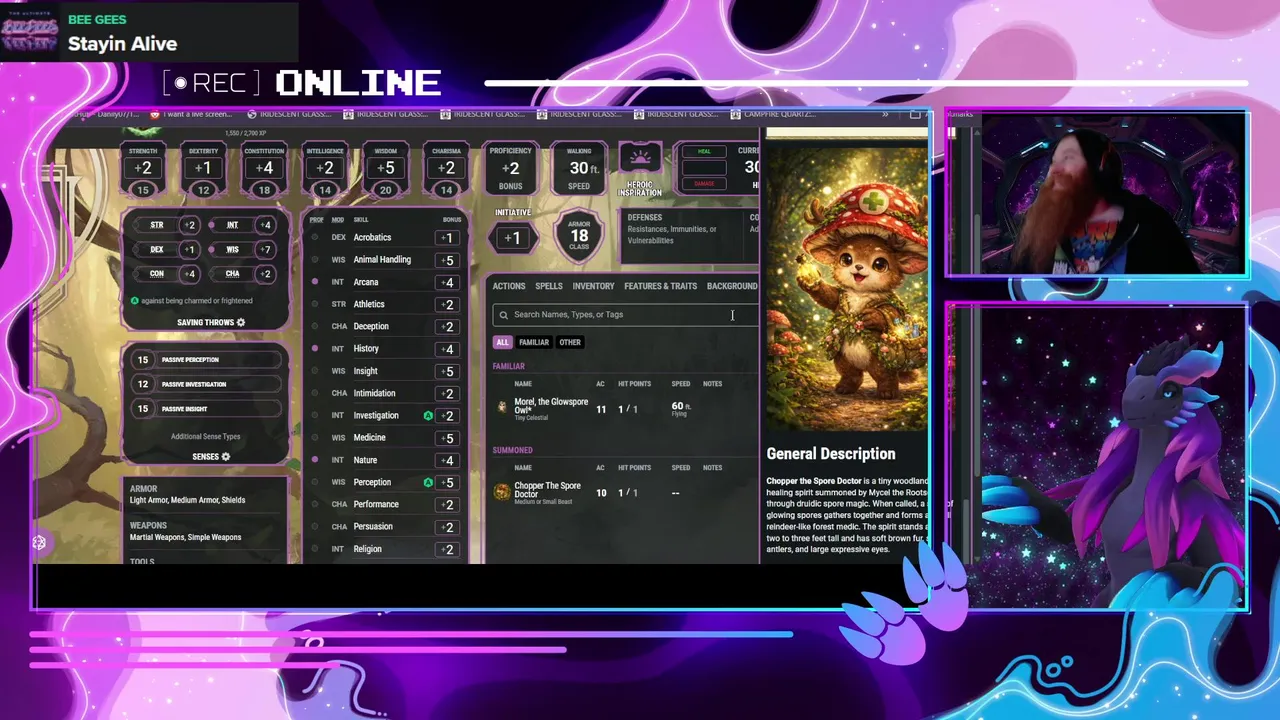The image size is (1280, 720).
Task: Click the Athletics skill name
Action: click(x=369, y=304)
